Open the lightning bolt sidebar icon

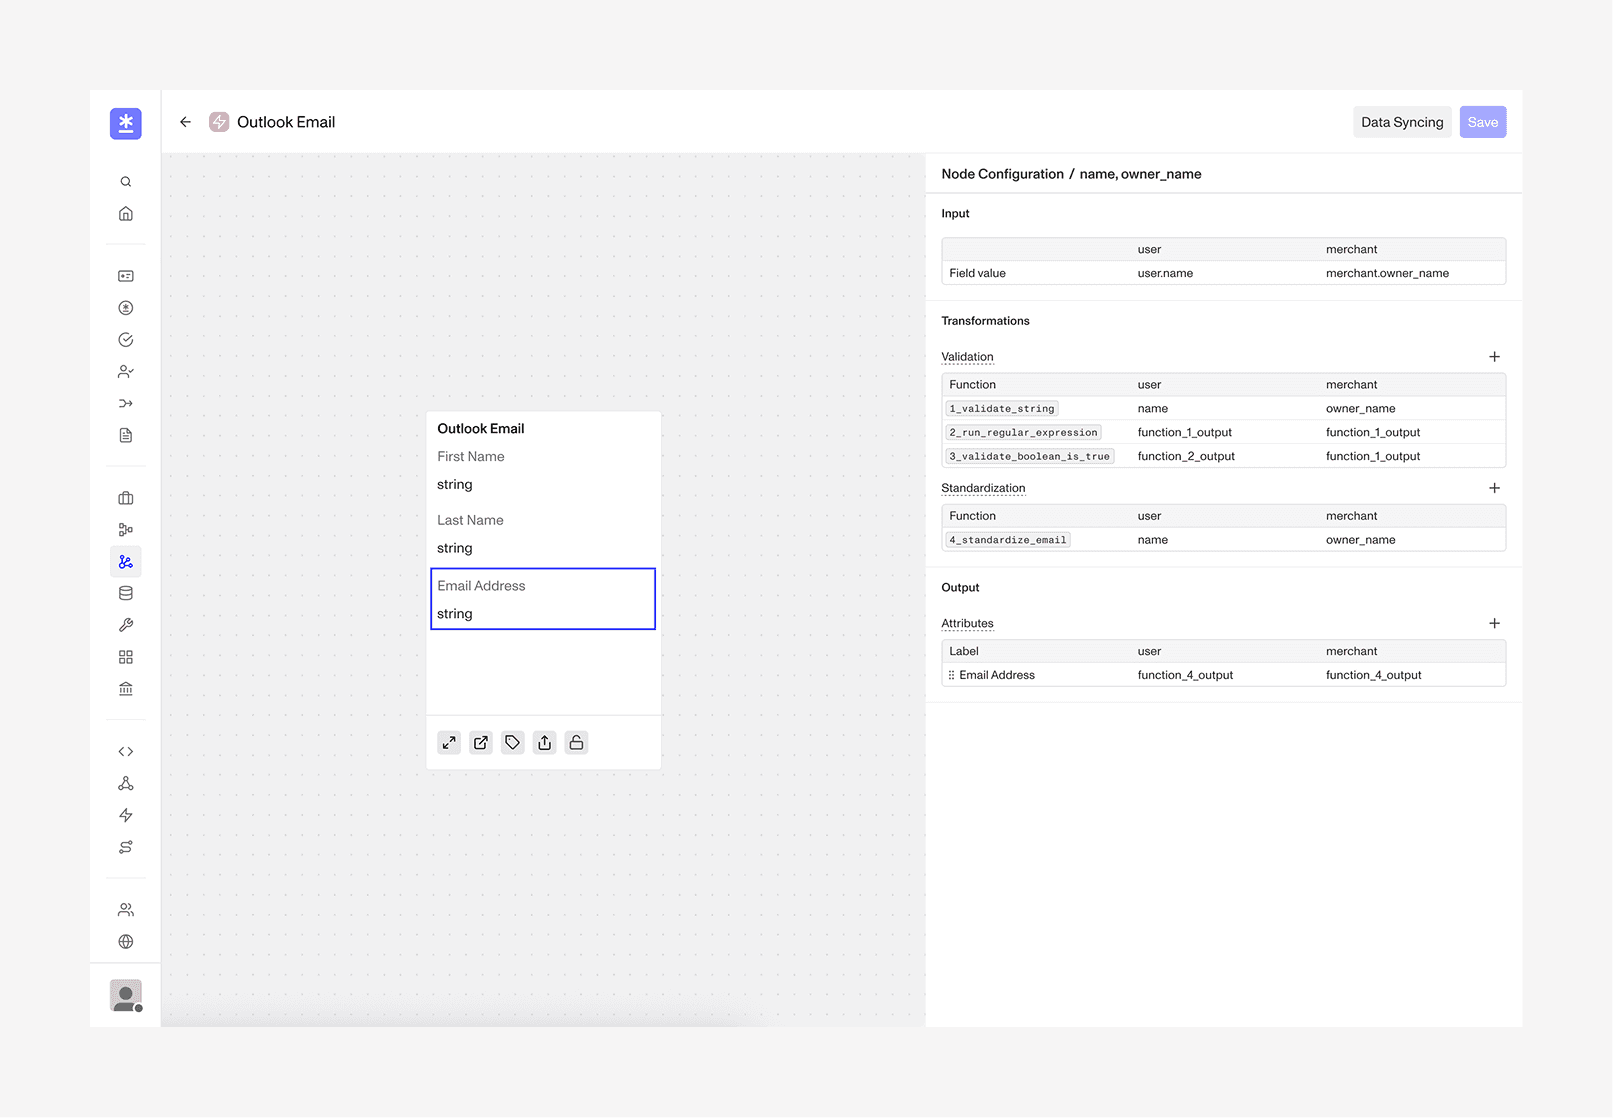(x=126, y=816)
